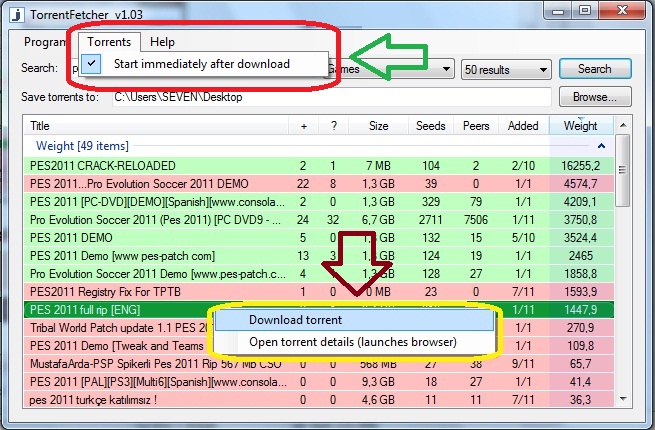Image resolution: width=655 pixels, height=430 pixels.
Task: Click peers value 7506
Action: click(x=476, y=220)
